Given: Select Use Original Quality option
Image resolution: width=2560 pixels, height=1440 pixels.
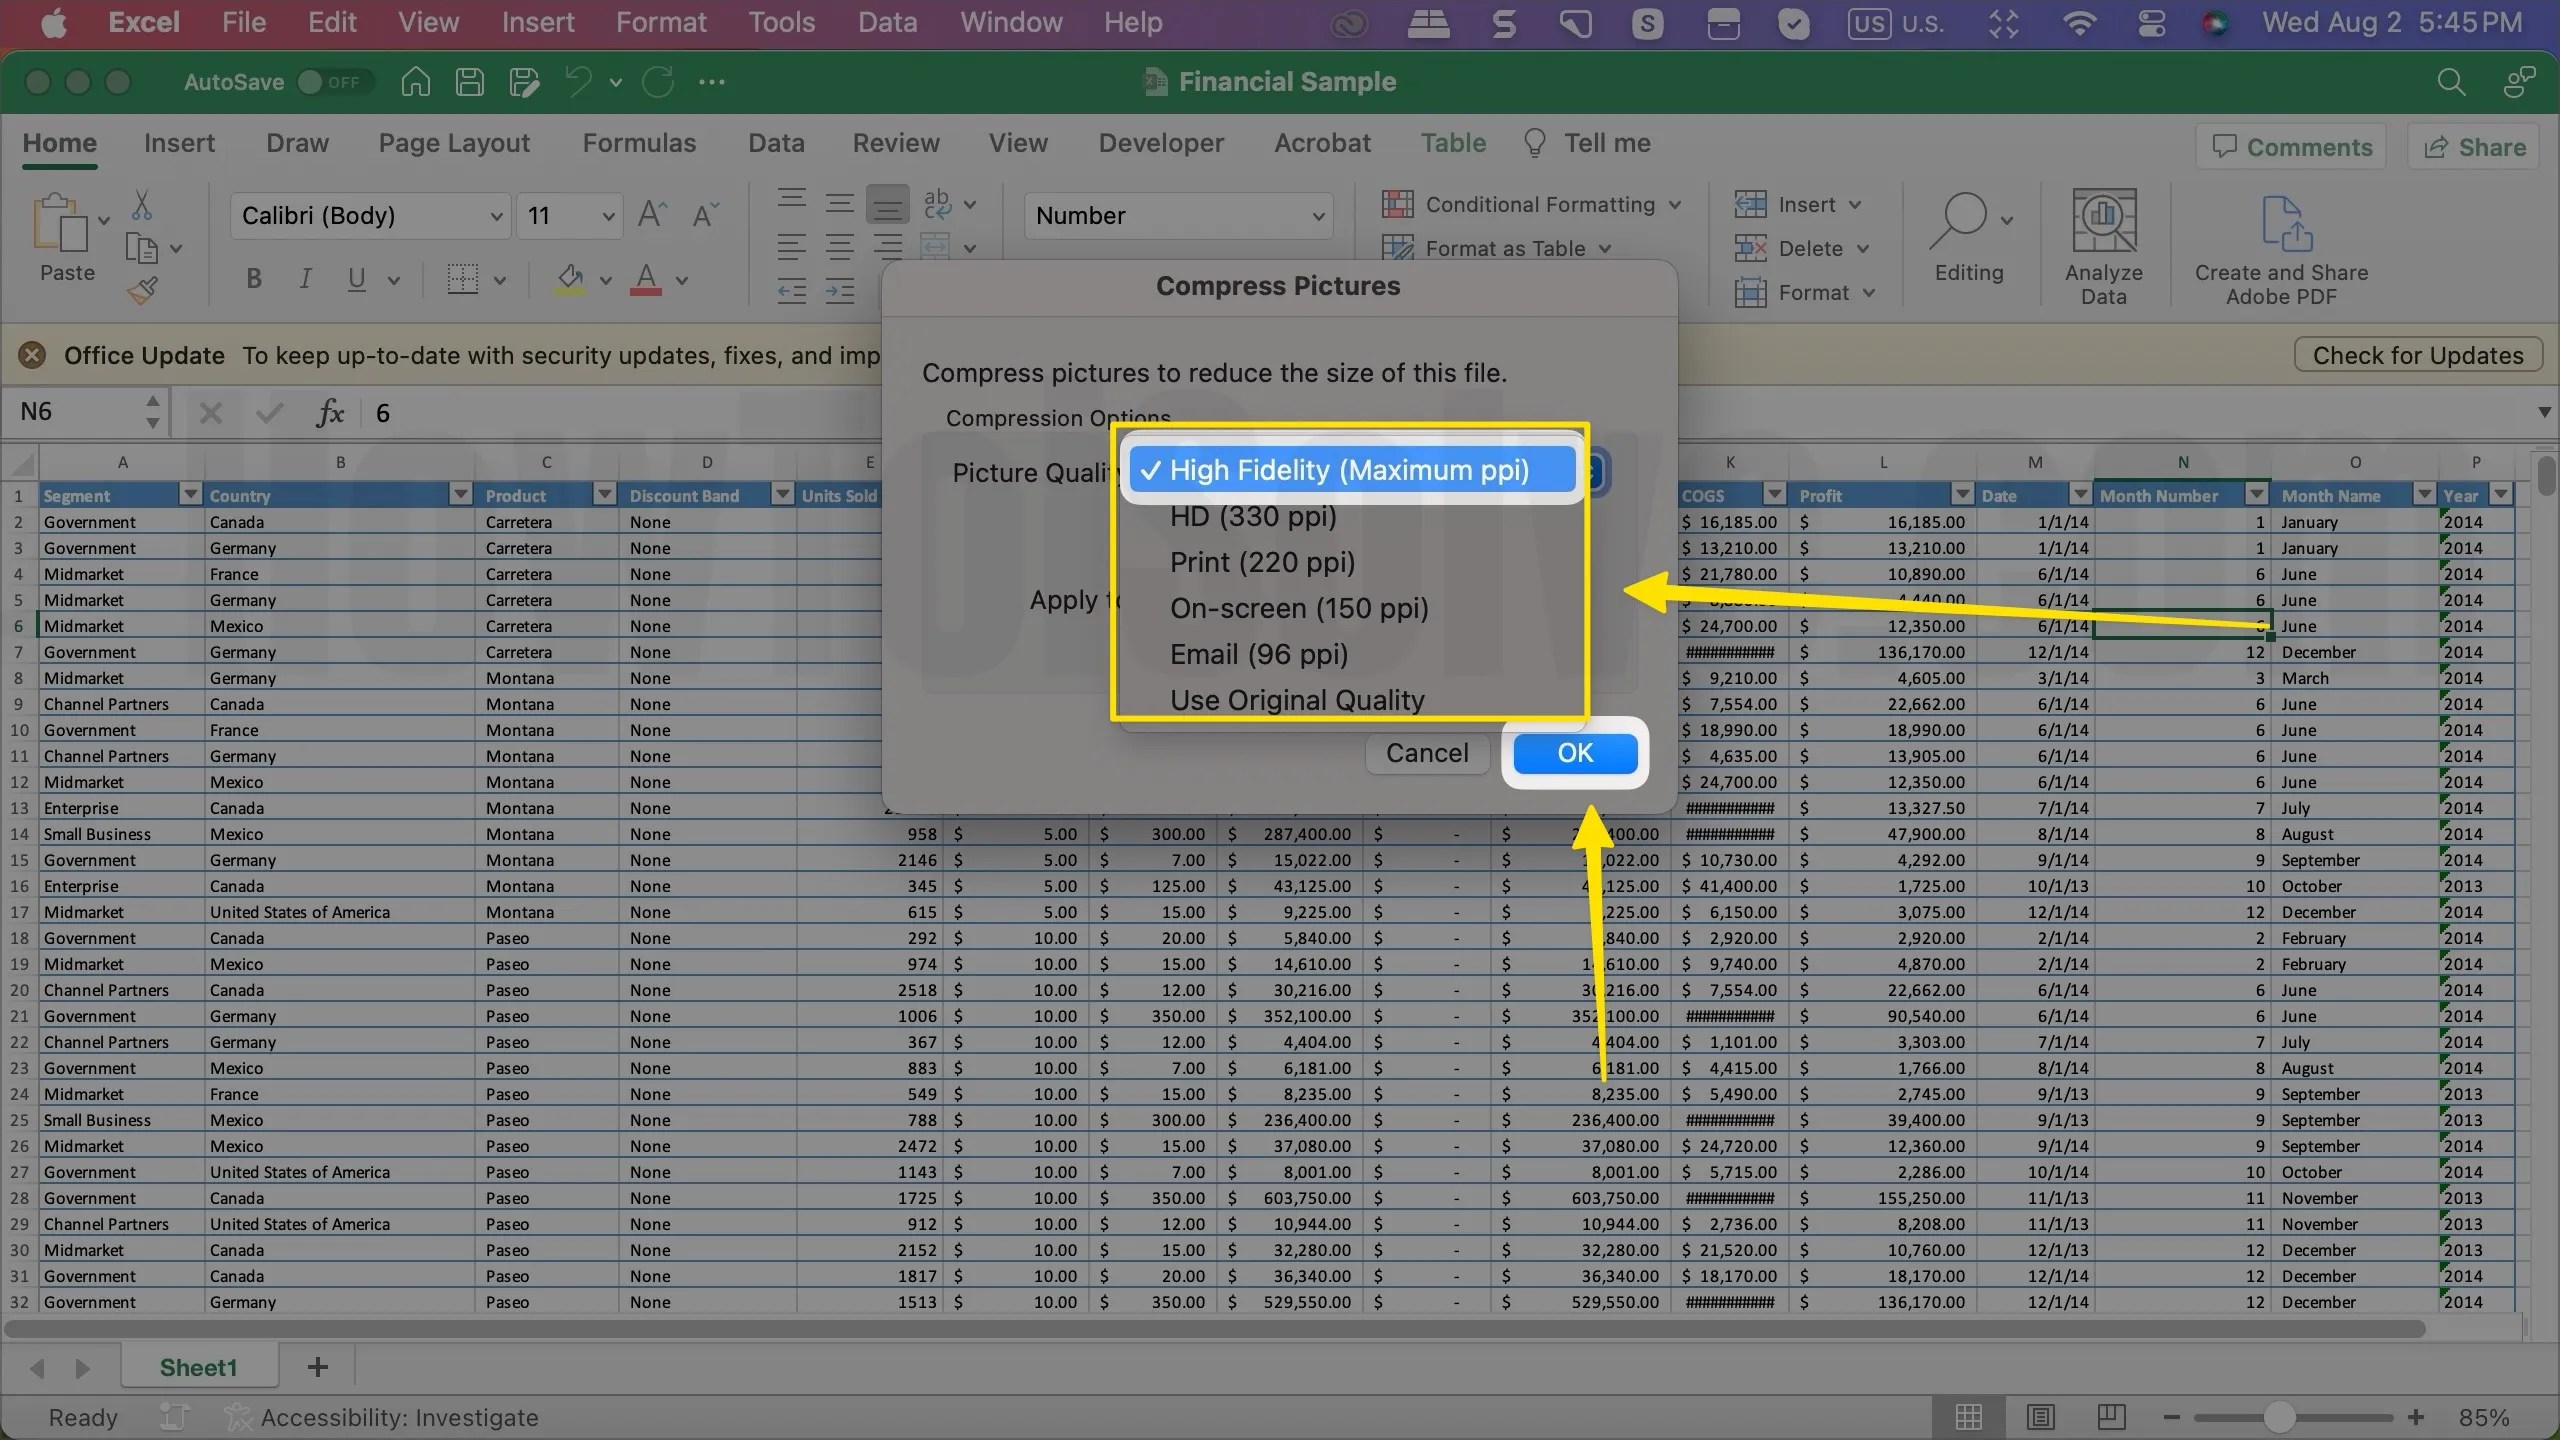Looking at the screenshot, I should pos(1297,699).
